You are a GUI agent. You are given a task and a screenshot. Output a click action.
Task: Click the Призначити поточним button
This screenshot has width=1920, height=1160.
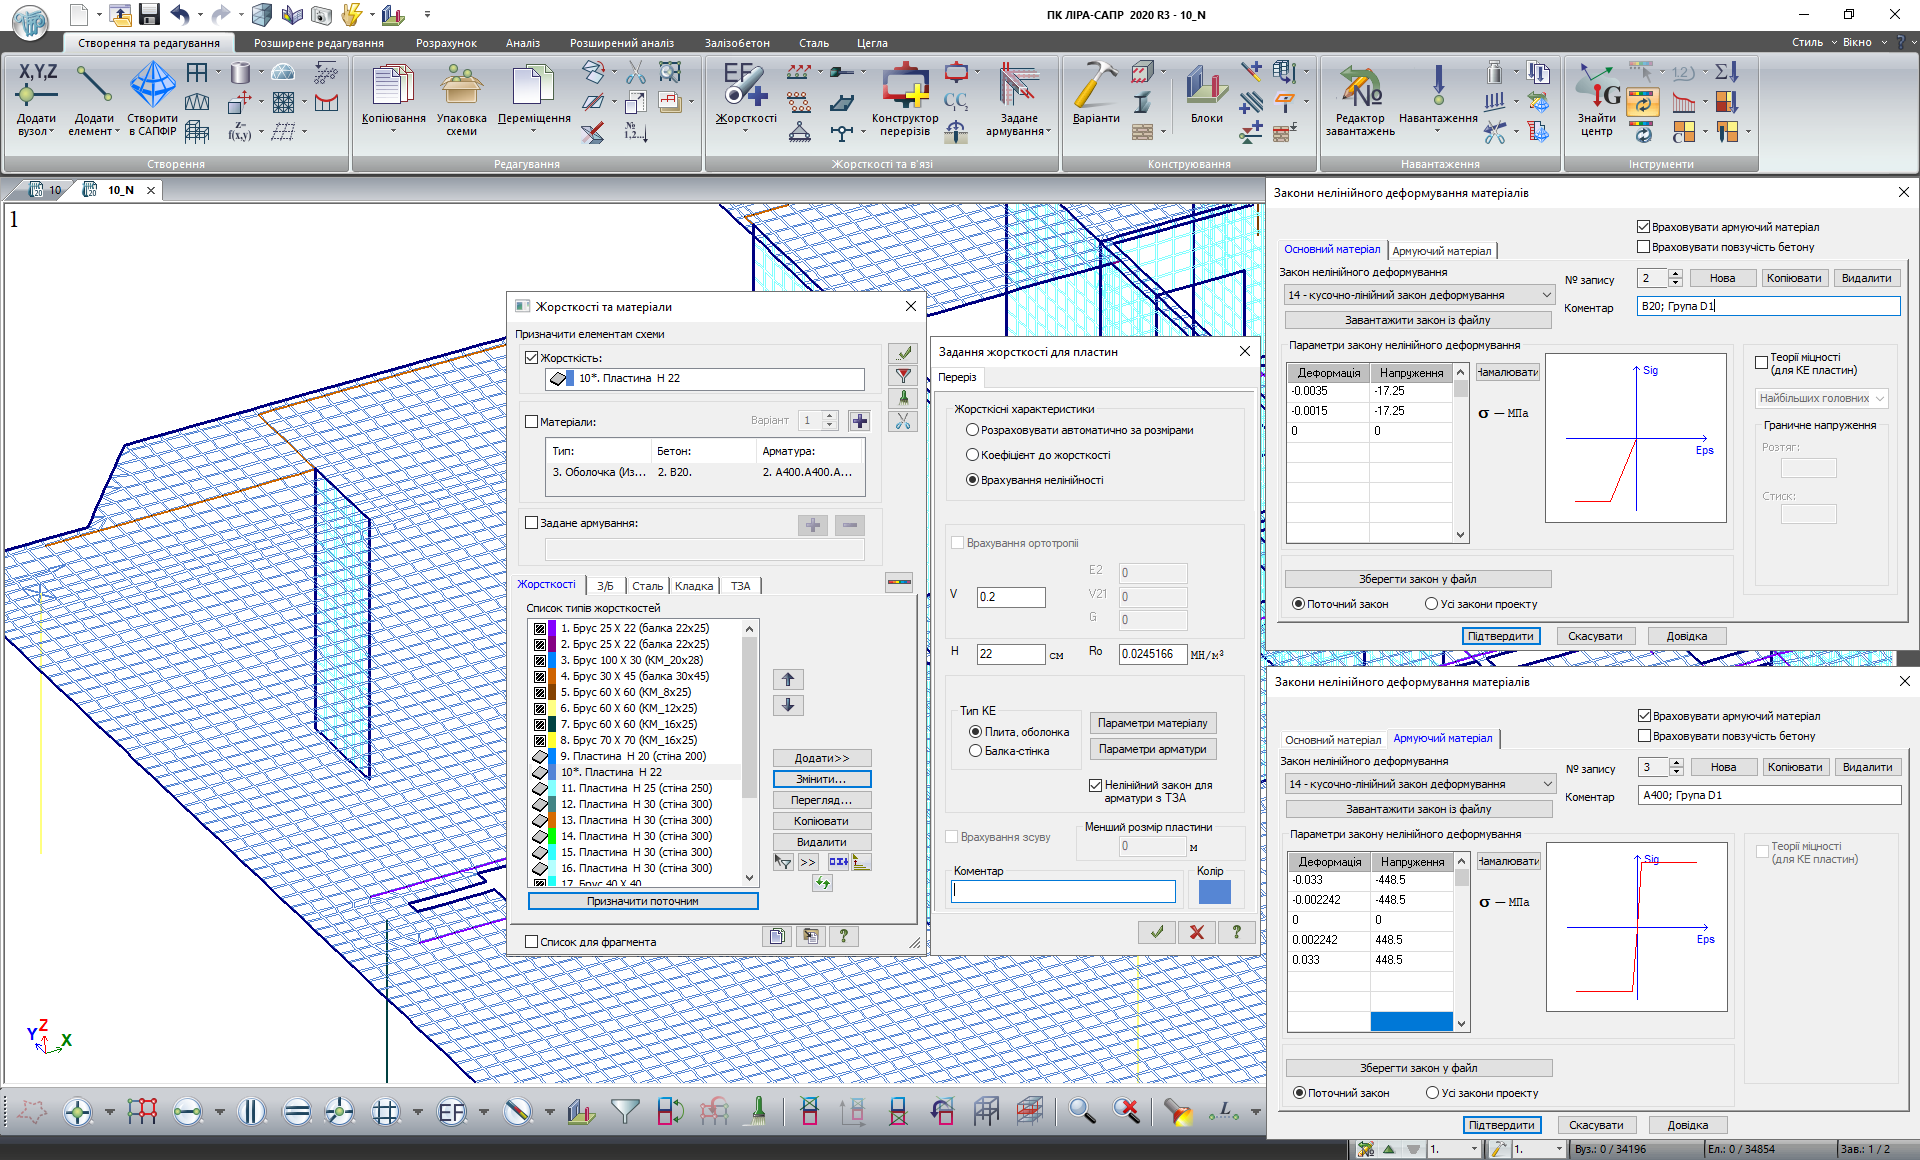[642, 901]
